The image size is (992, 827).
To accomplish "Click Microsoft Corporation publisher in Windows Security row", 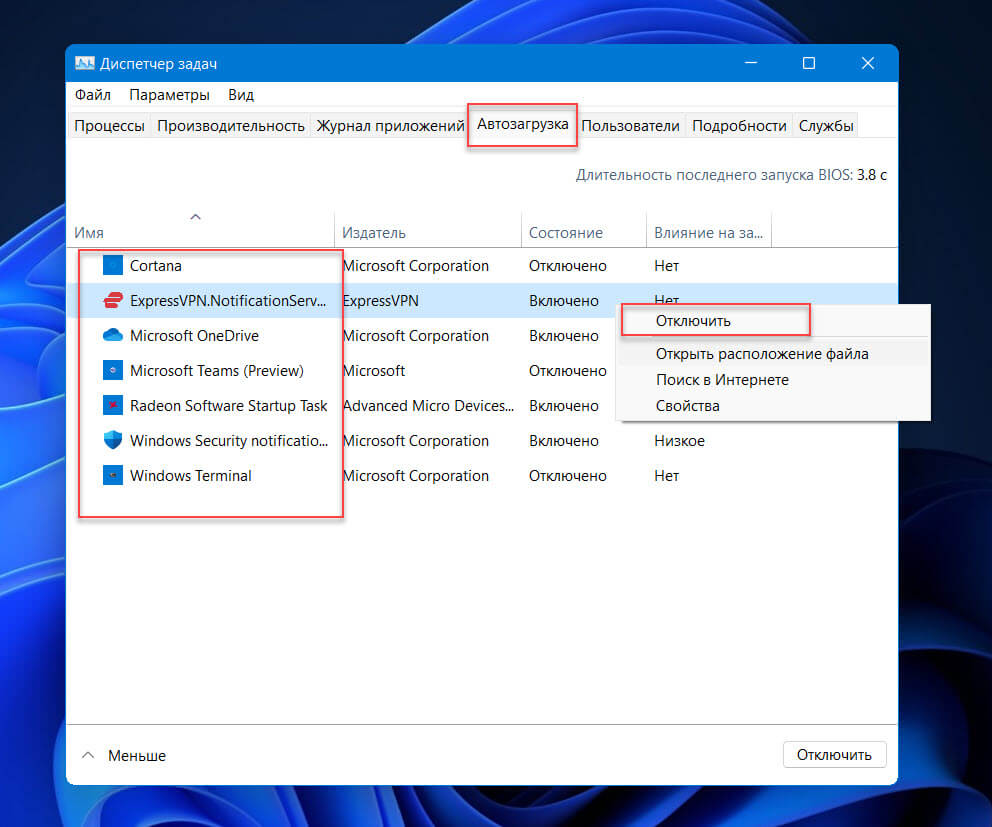I will click(x=416, y=440).
